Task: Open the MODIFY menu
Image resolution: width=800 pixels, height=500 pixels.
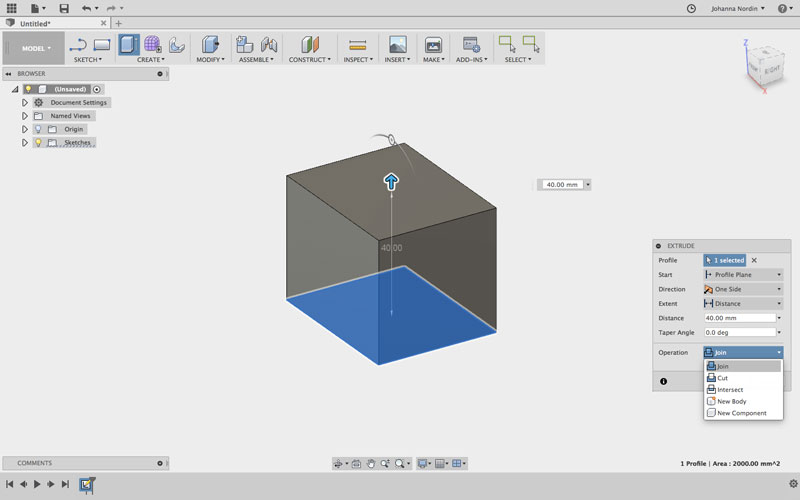Action: (x=210, y=59)
